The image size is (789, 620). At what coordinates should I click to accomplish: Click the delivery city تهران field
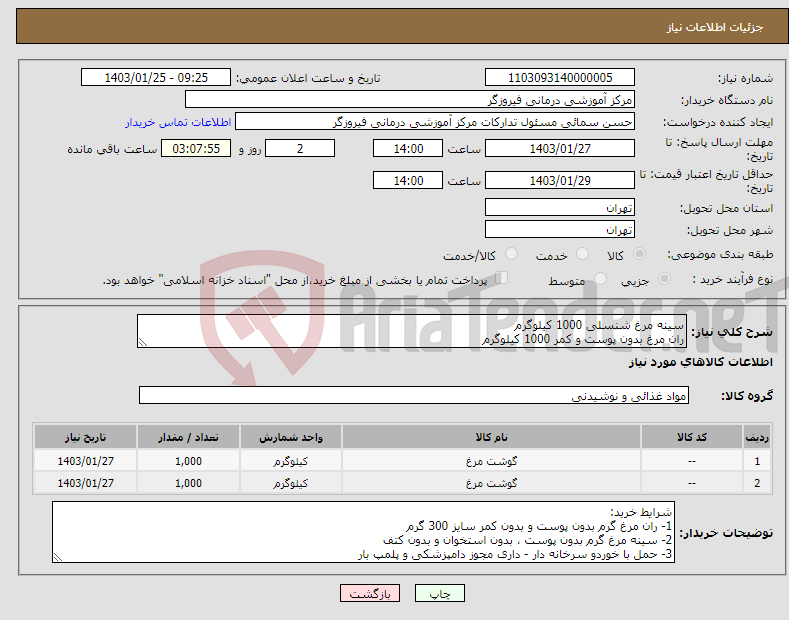click(x=560, y=229)
